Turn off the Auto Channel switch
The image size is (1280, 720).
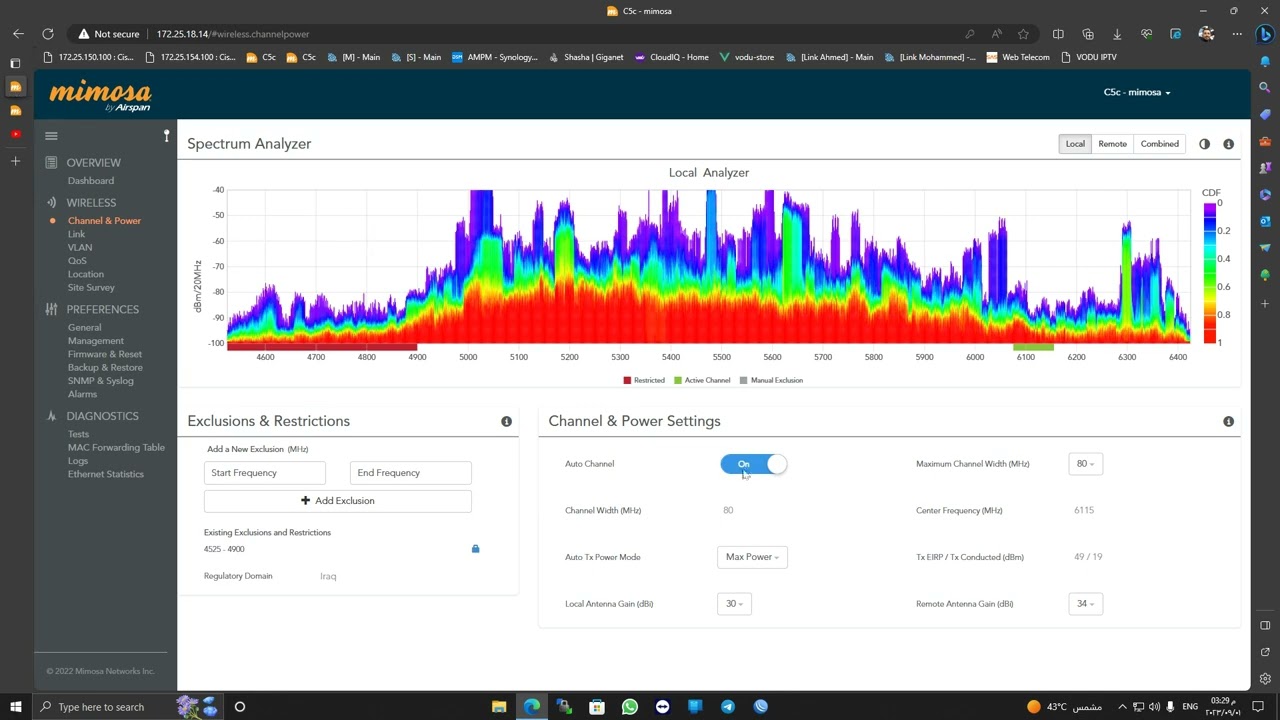pos(754,464)
